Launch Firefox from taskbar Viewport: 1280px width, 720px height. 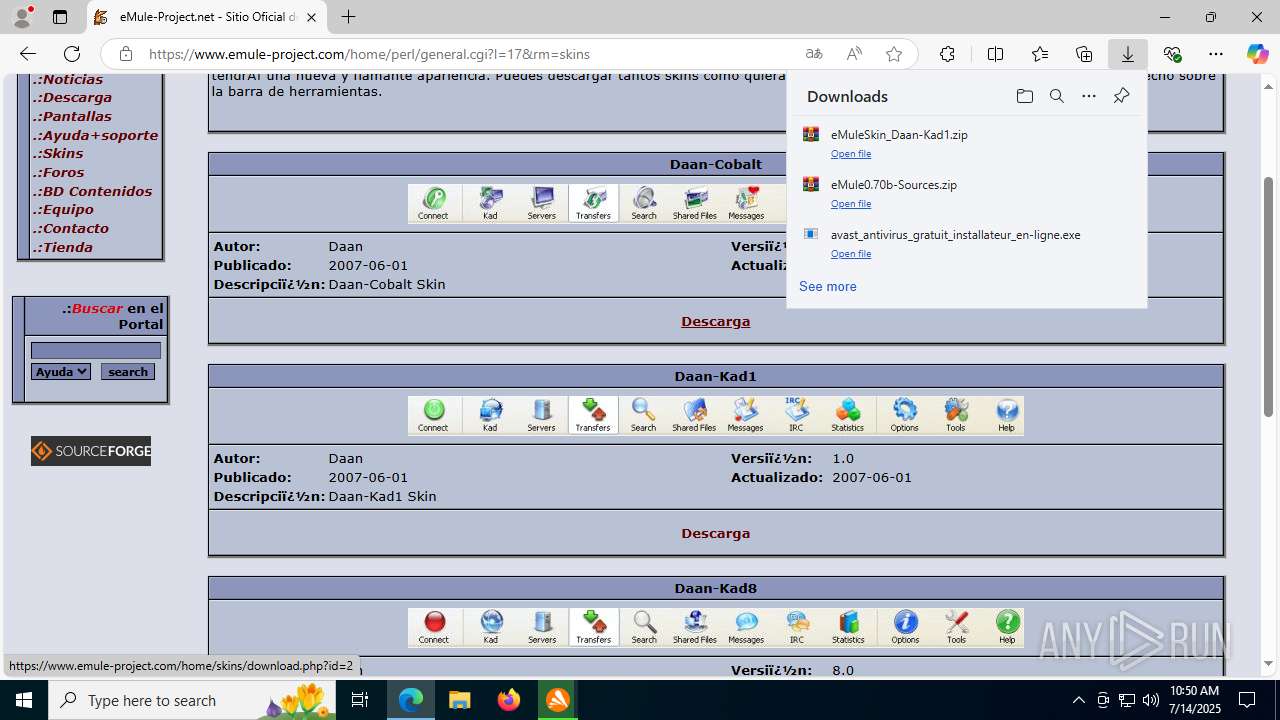[509, 700]
